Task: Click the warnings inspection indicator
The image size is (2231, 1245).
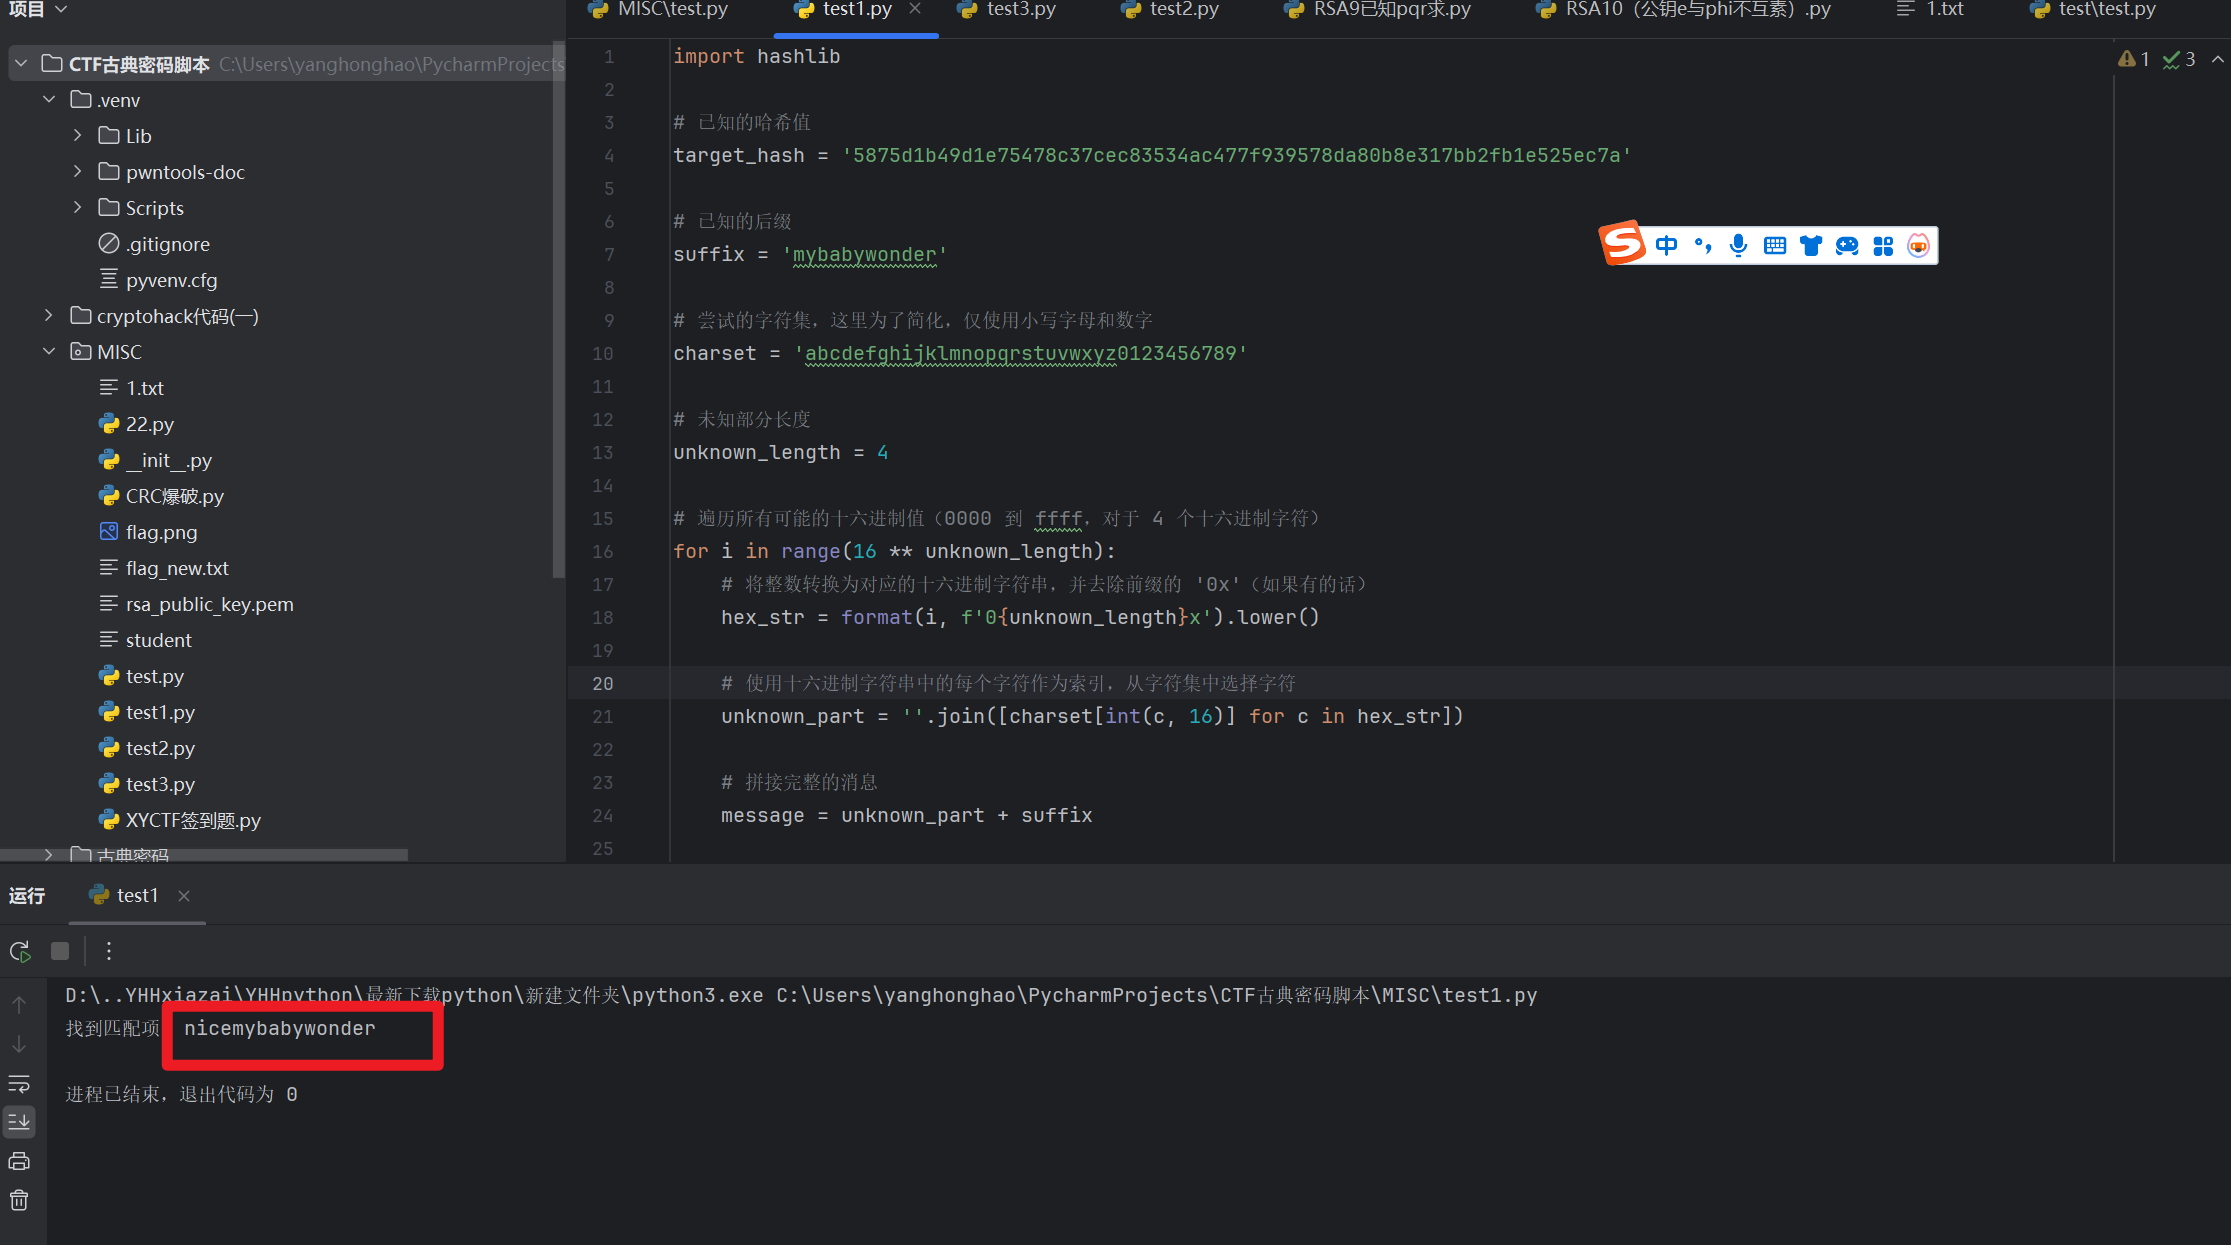Action: click(2134, 59)
